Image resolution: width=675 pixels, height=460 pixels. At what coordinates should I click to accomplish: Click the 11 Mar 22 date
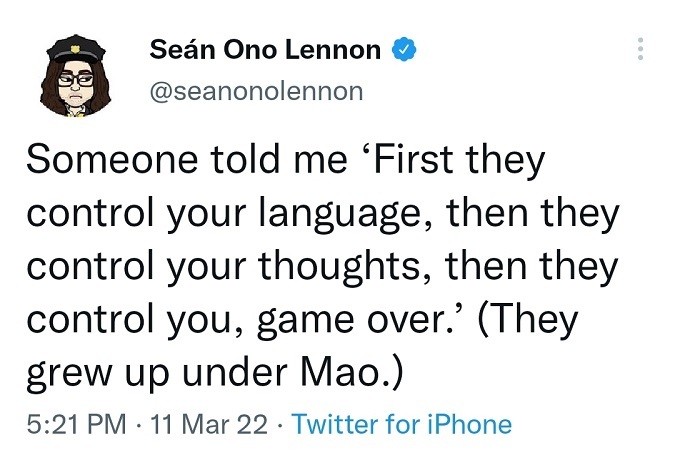coord(209,424)
